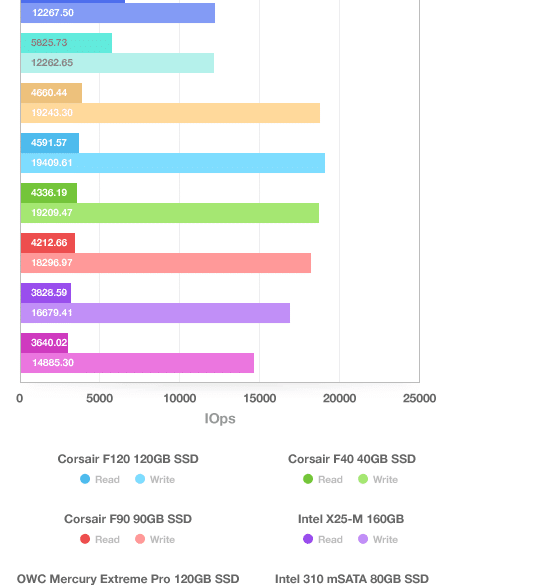Select the 19209.47 light green bar
The width and height of the screenshot is (560, 585).
(170, 213)
